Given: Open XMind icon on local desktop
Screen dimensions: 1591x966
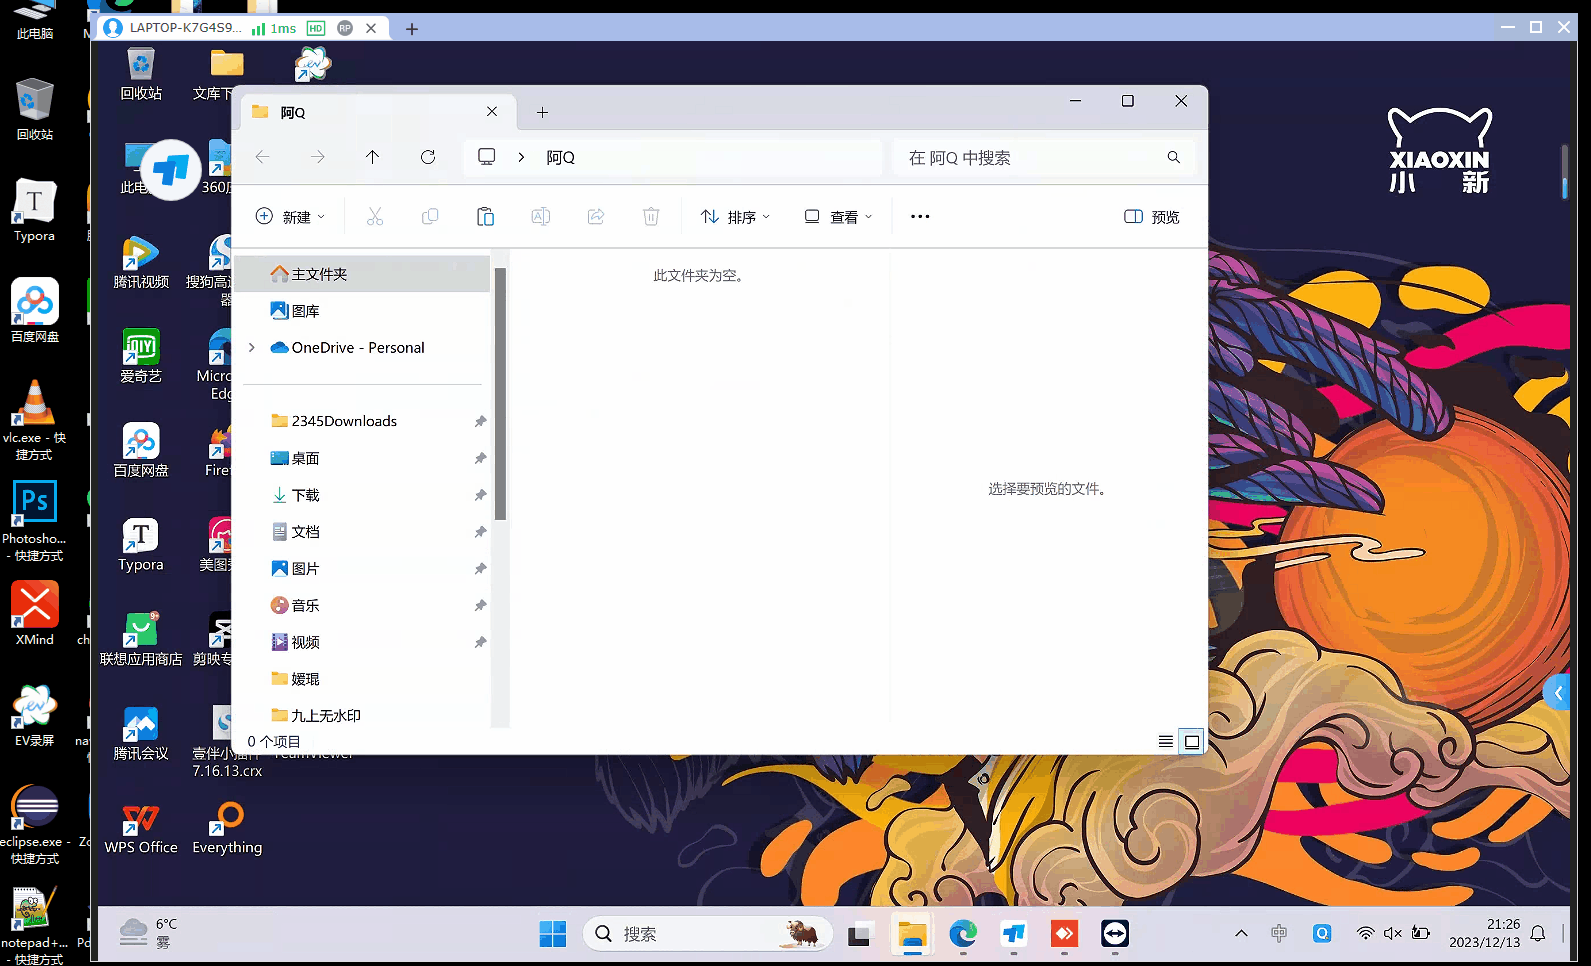Looking at the screenshot, I should pyautogui.click(x=35, y=614).
